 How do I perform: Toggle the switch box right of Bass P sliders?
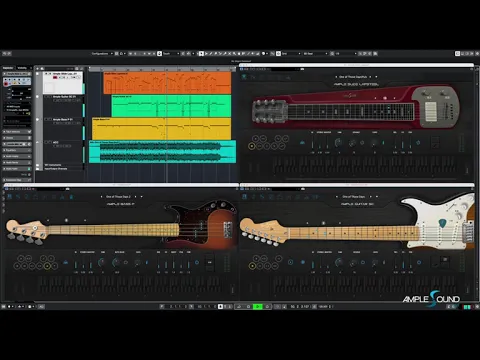(209, 262)
